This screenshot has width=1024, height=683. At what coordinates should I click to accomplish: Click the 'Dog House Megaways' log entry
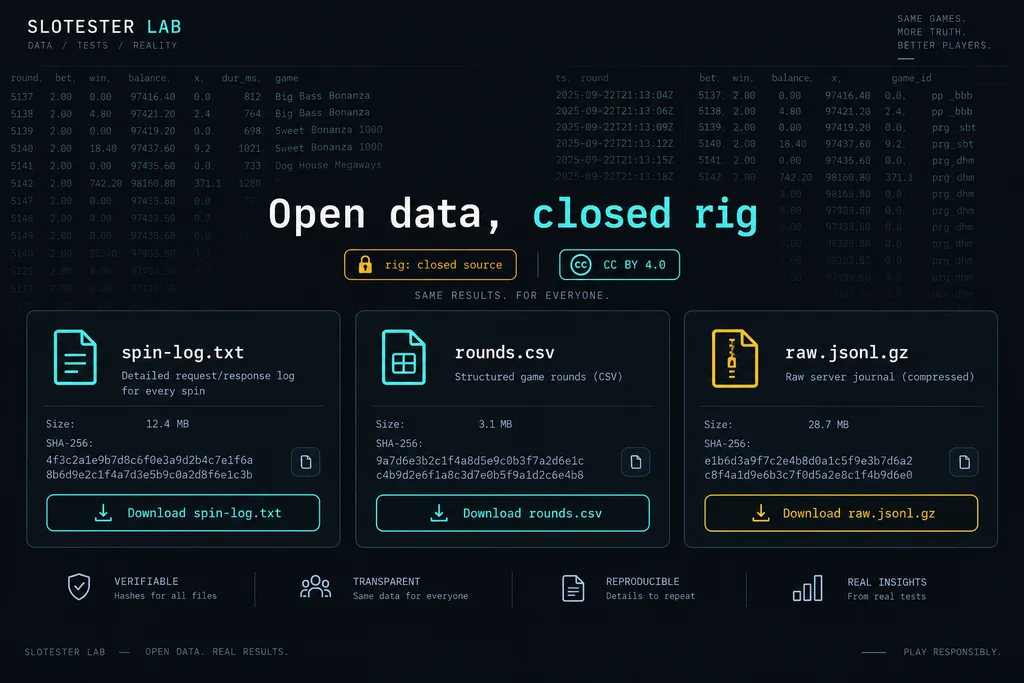click(x=328, y=165)
